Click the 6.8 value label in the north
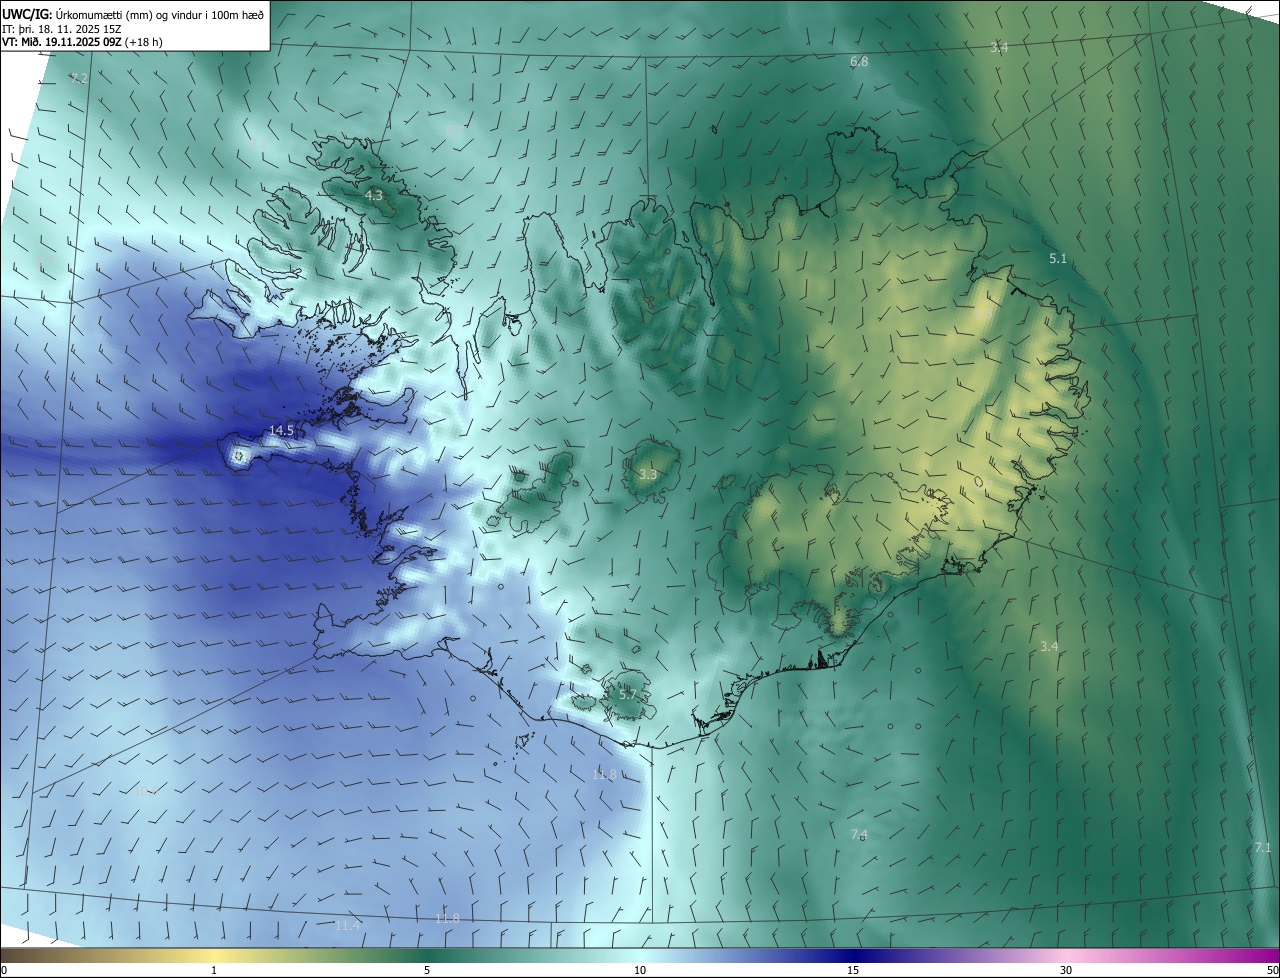The height and width of the screenshot is (978, 1280). (x=859, y=62)
